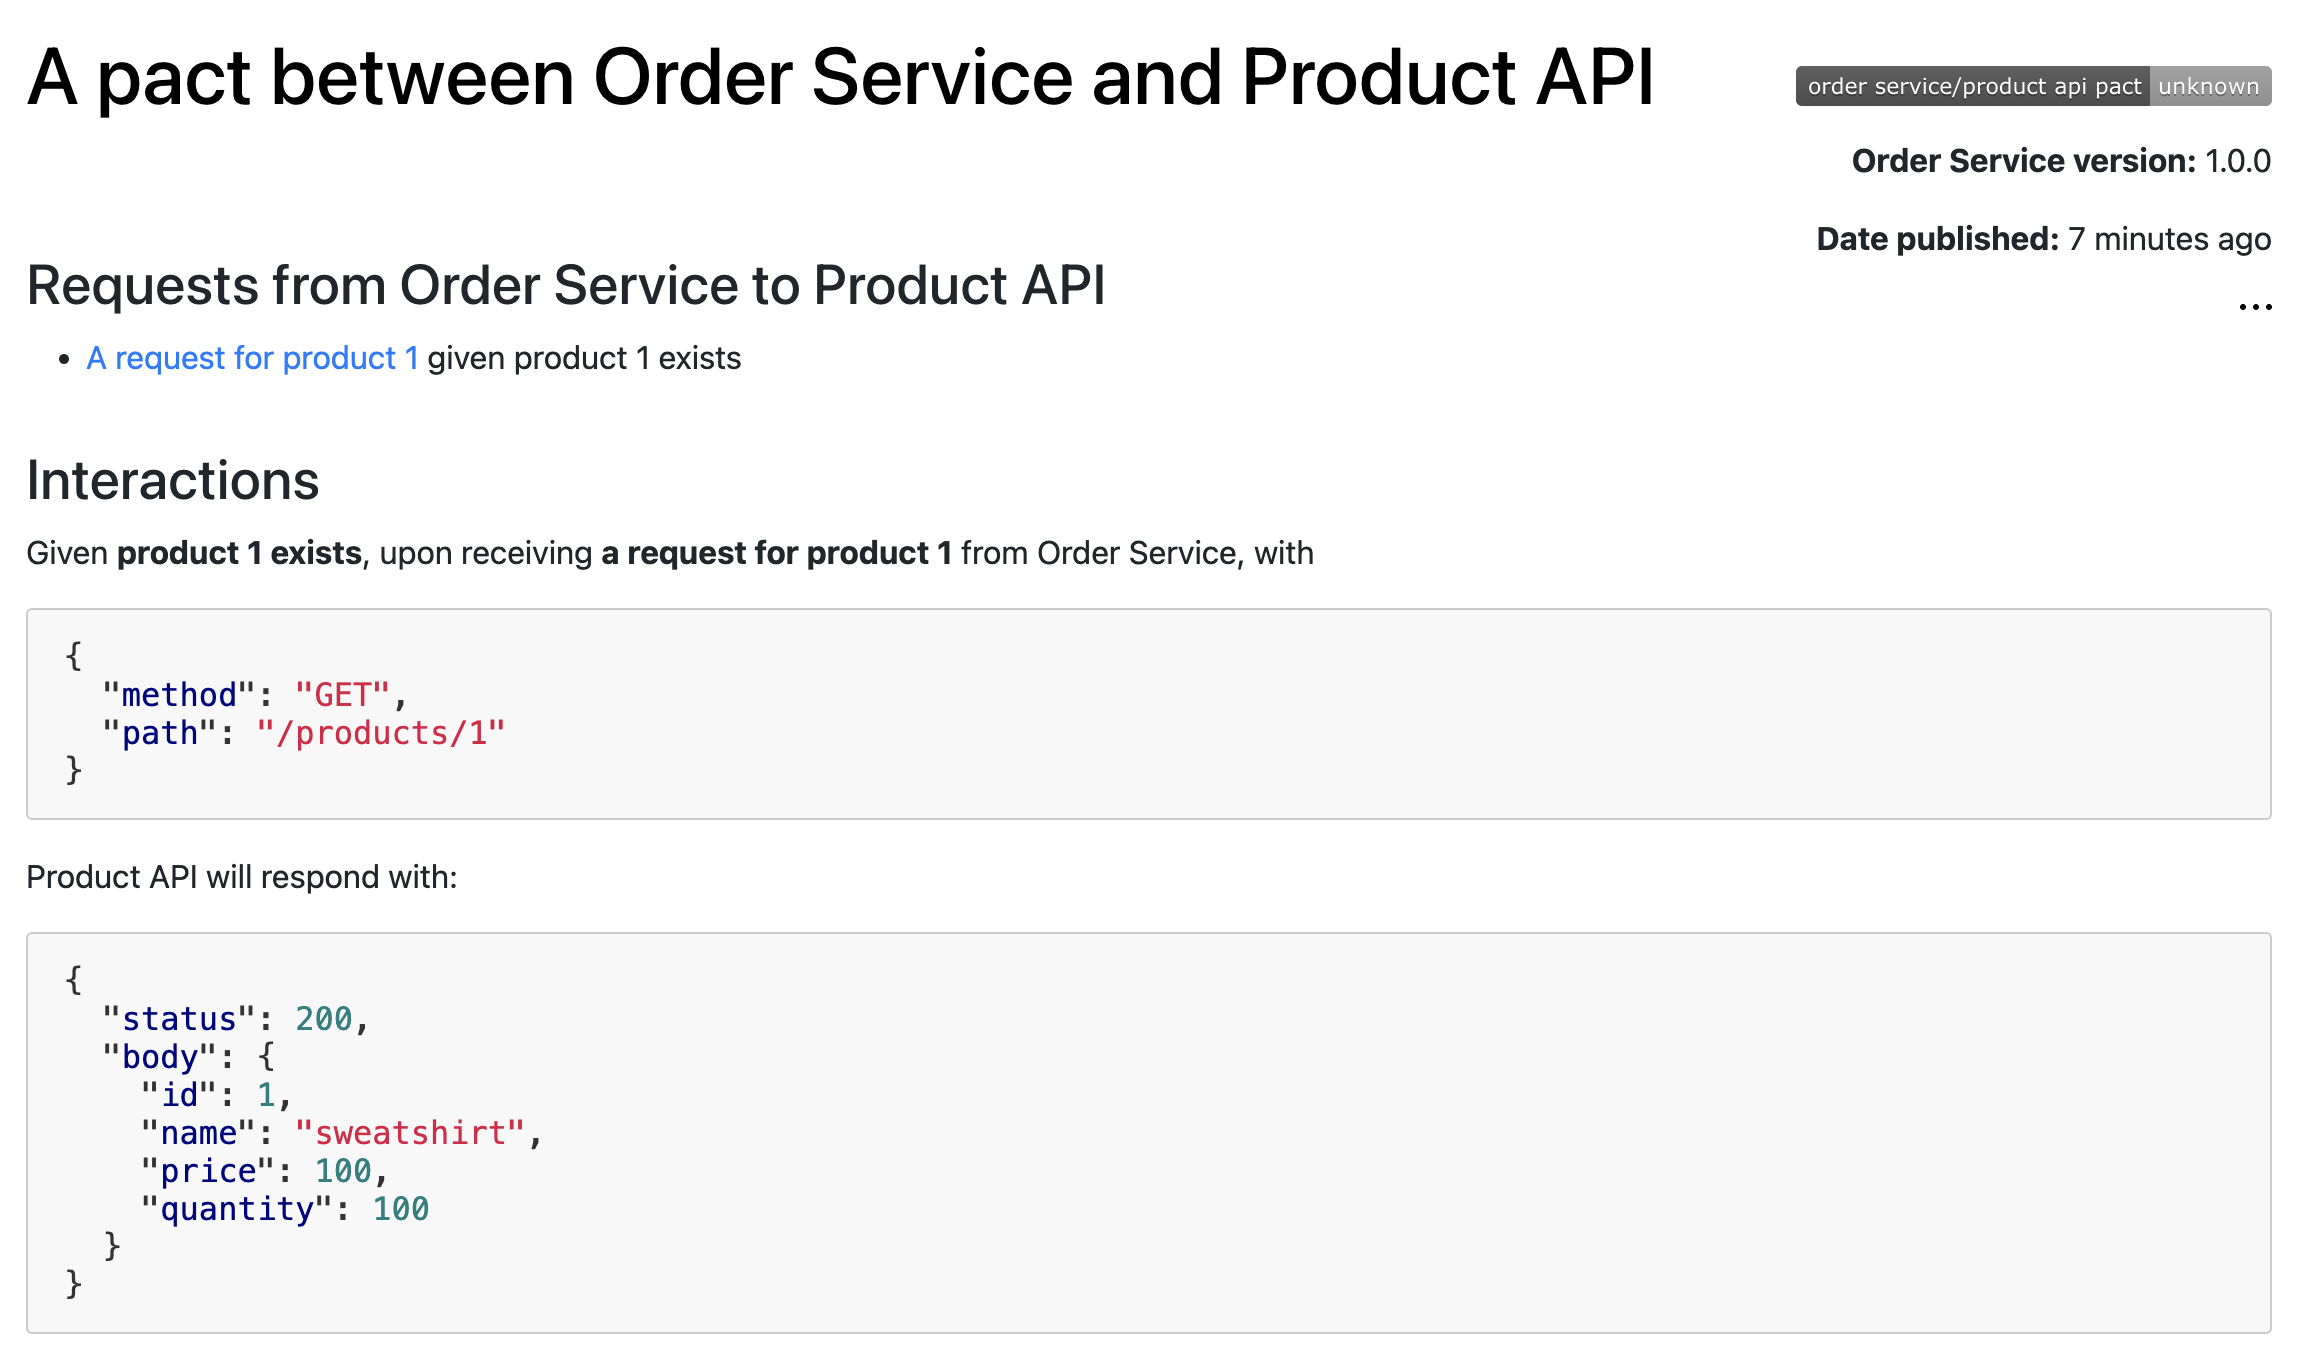Click the "status": 200 line
This screenshot has width=2300, height=1360.
(x=236, y=1019)
